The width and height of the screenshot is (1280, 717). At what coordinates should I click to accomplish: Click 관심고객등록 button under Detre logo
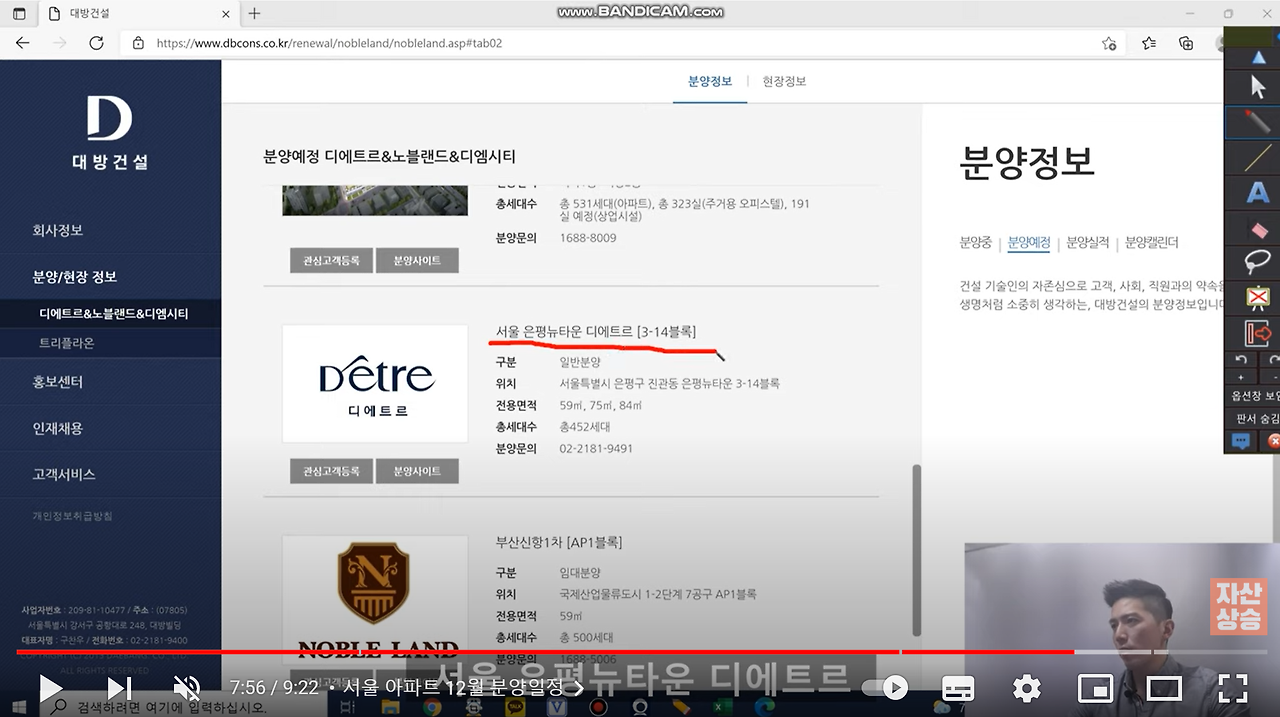(x=331, y=471)
